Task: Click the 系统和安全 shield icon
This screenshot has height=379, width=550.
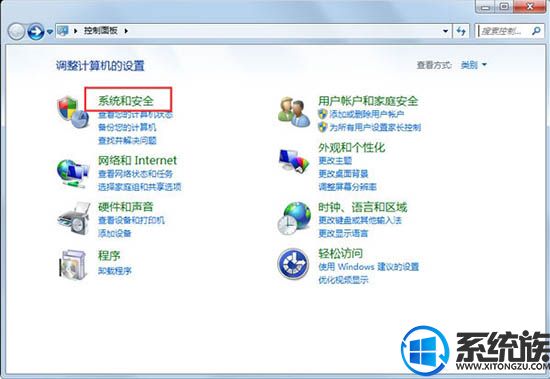Action: coord(73,112)
